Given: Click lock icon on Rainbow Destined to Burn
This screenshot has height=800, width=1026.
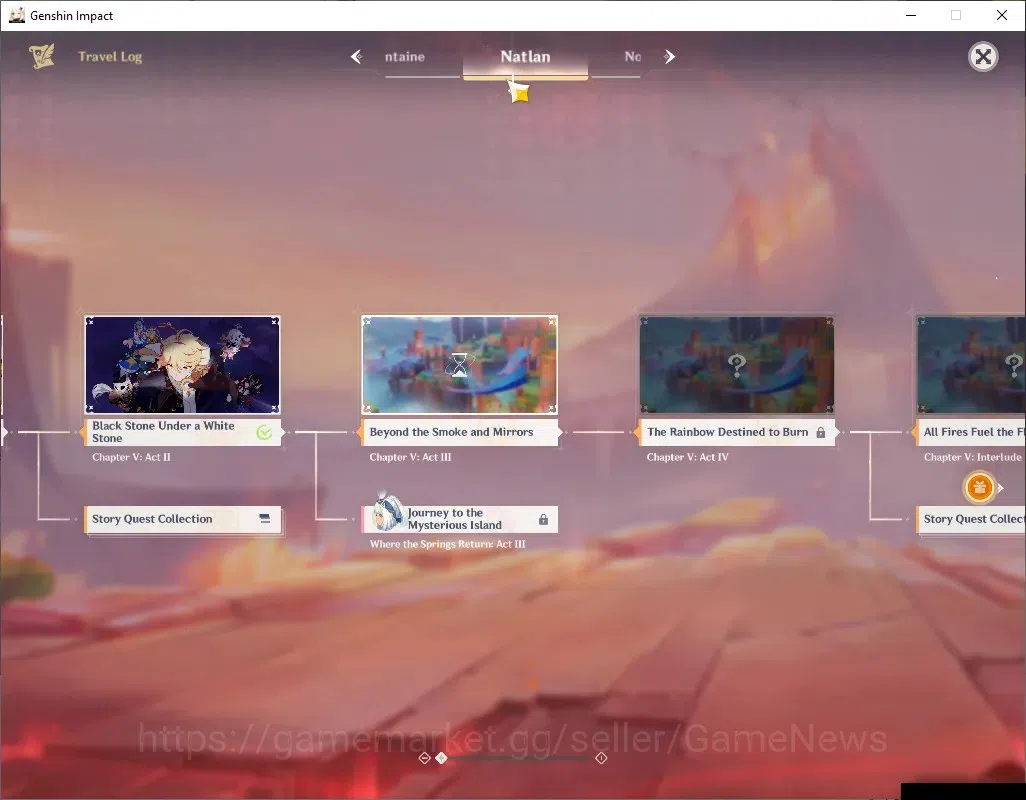Looking at the screenshot, I should 821,432.
